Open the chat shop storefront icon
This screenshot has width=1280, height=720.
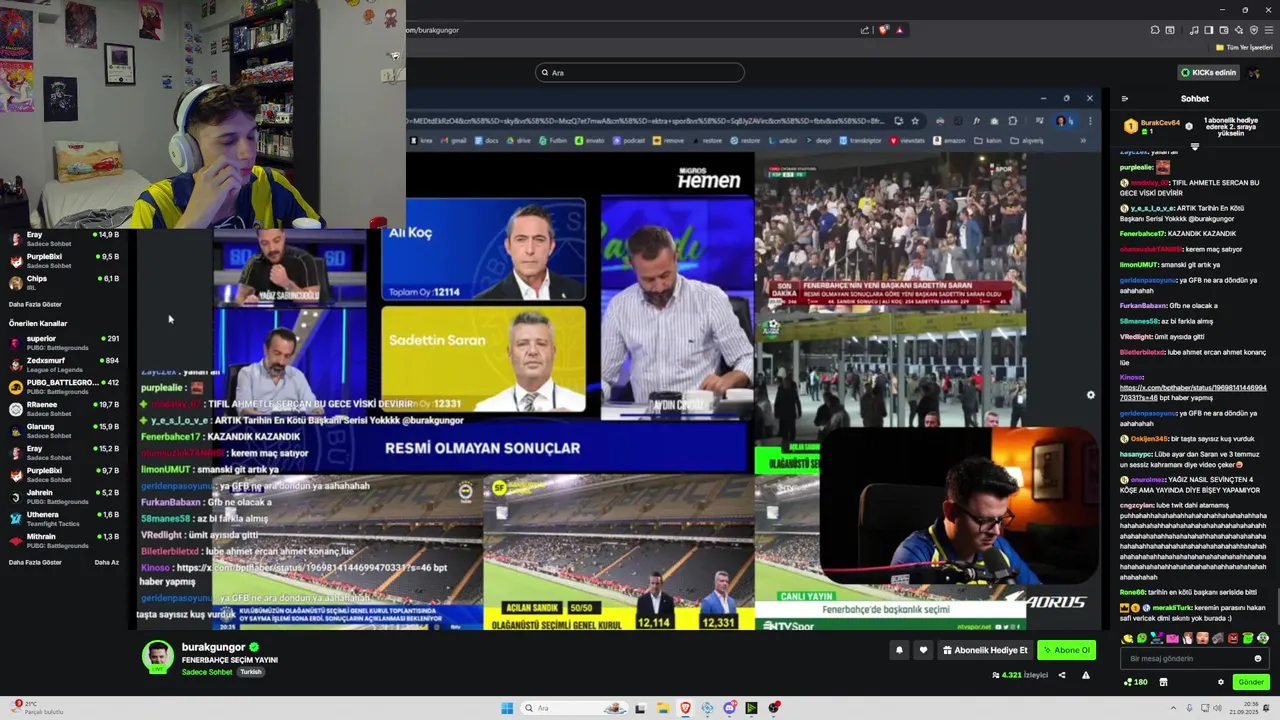click(x=1163, y=682)
